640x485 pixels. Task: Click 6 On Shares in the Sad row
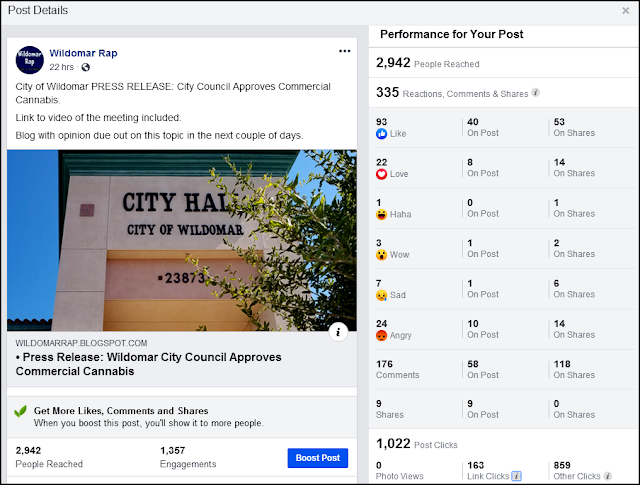pos(574,289)
